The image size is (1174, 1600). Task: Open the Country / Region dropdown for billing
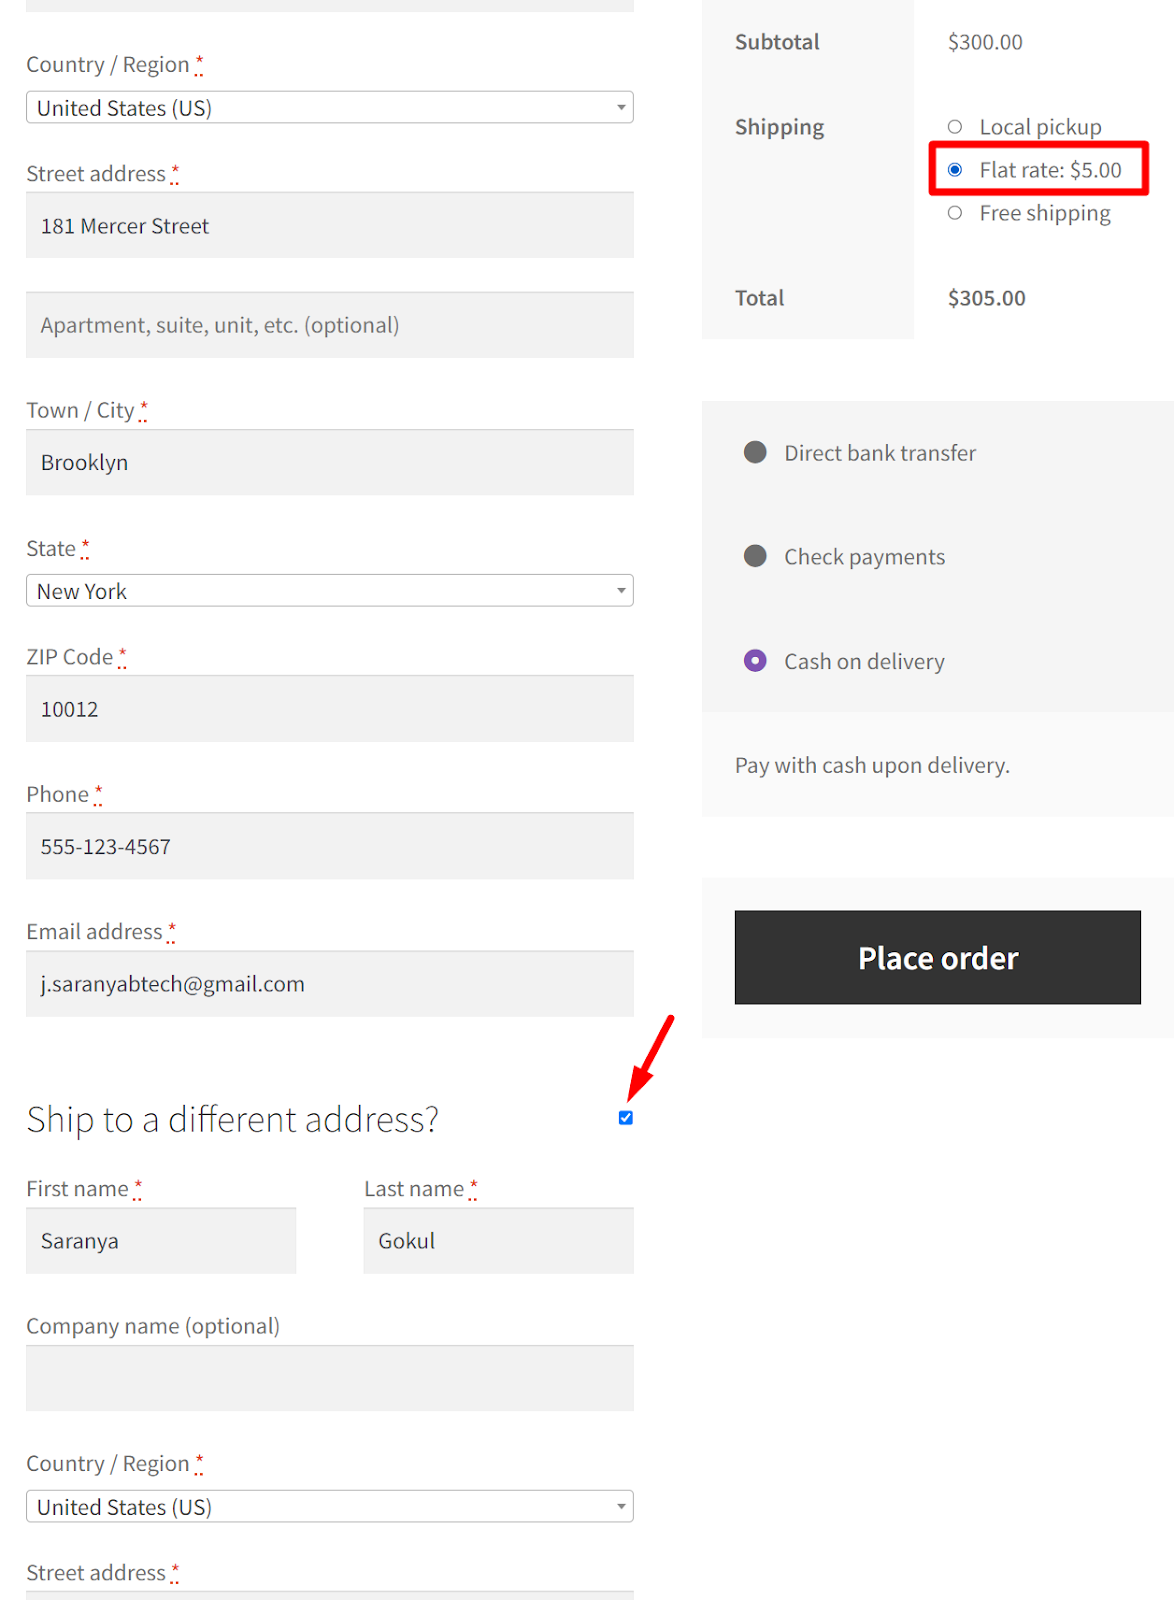[329, 107]
